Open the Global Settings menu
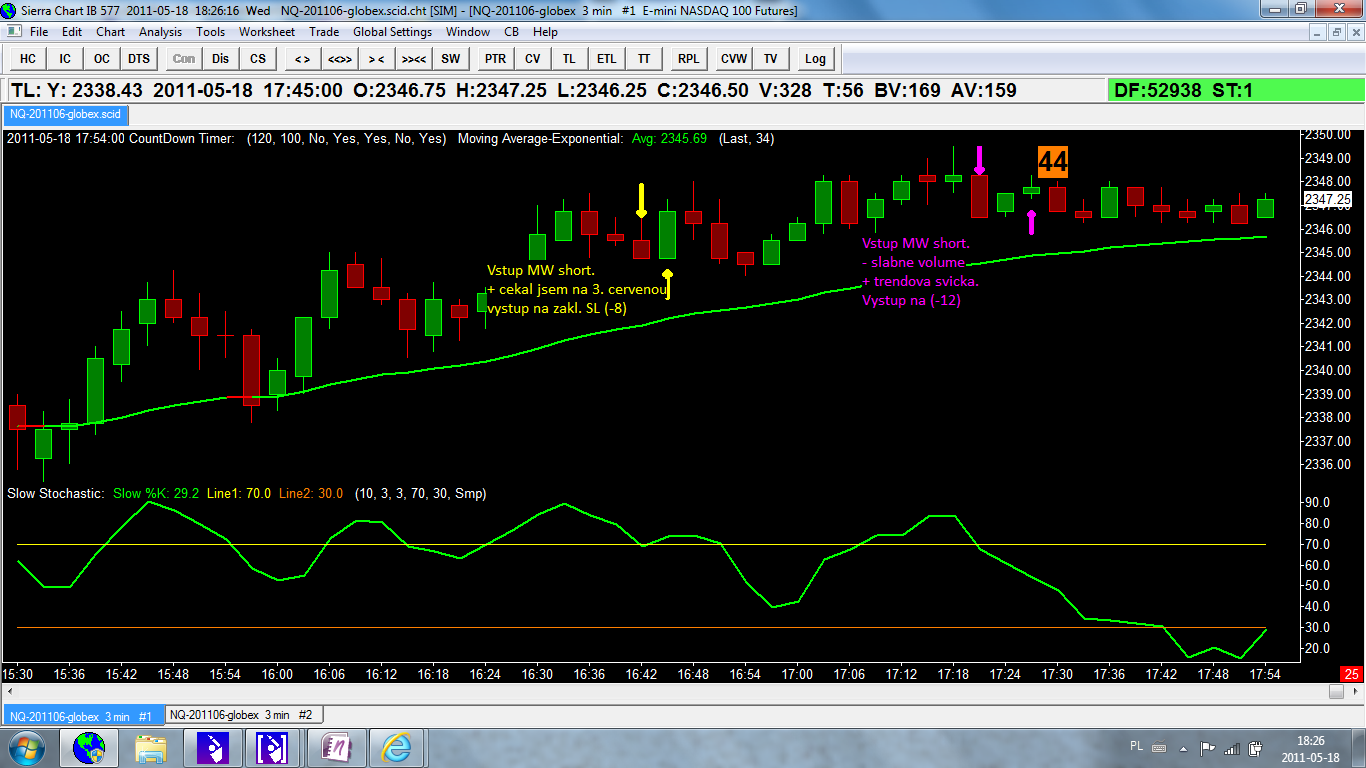The height and width of the screenshot is (768, 1366). [393, 32]
